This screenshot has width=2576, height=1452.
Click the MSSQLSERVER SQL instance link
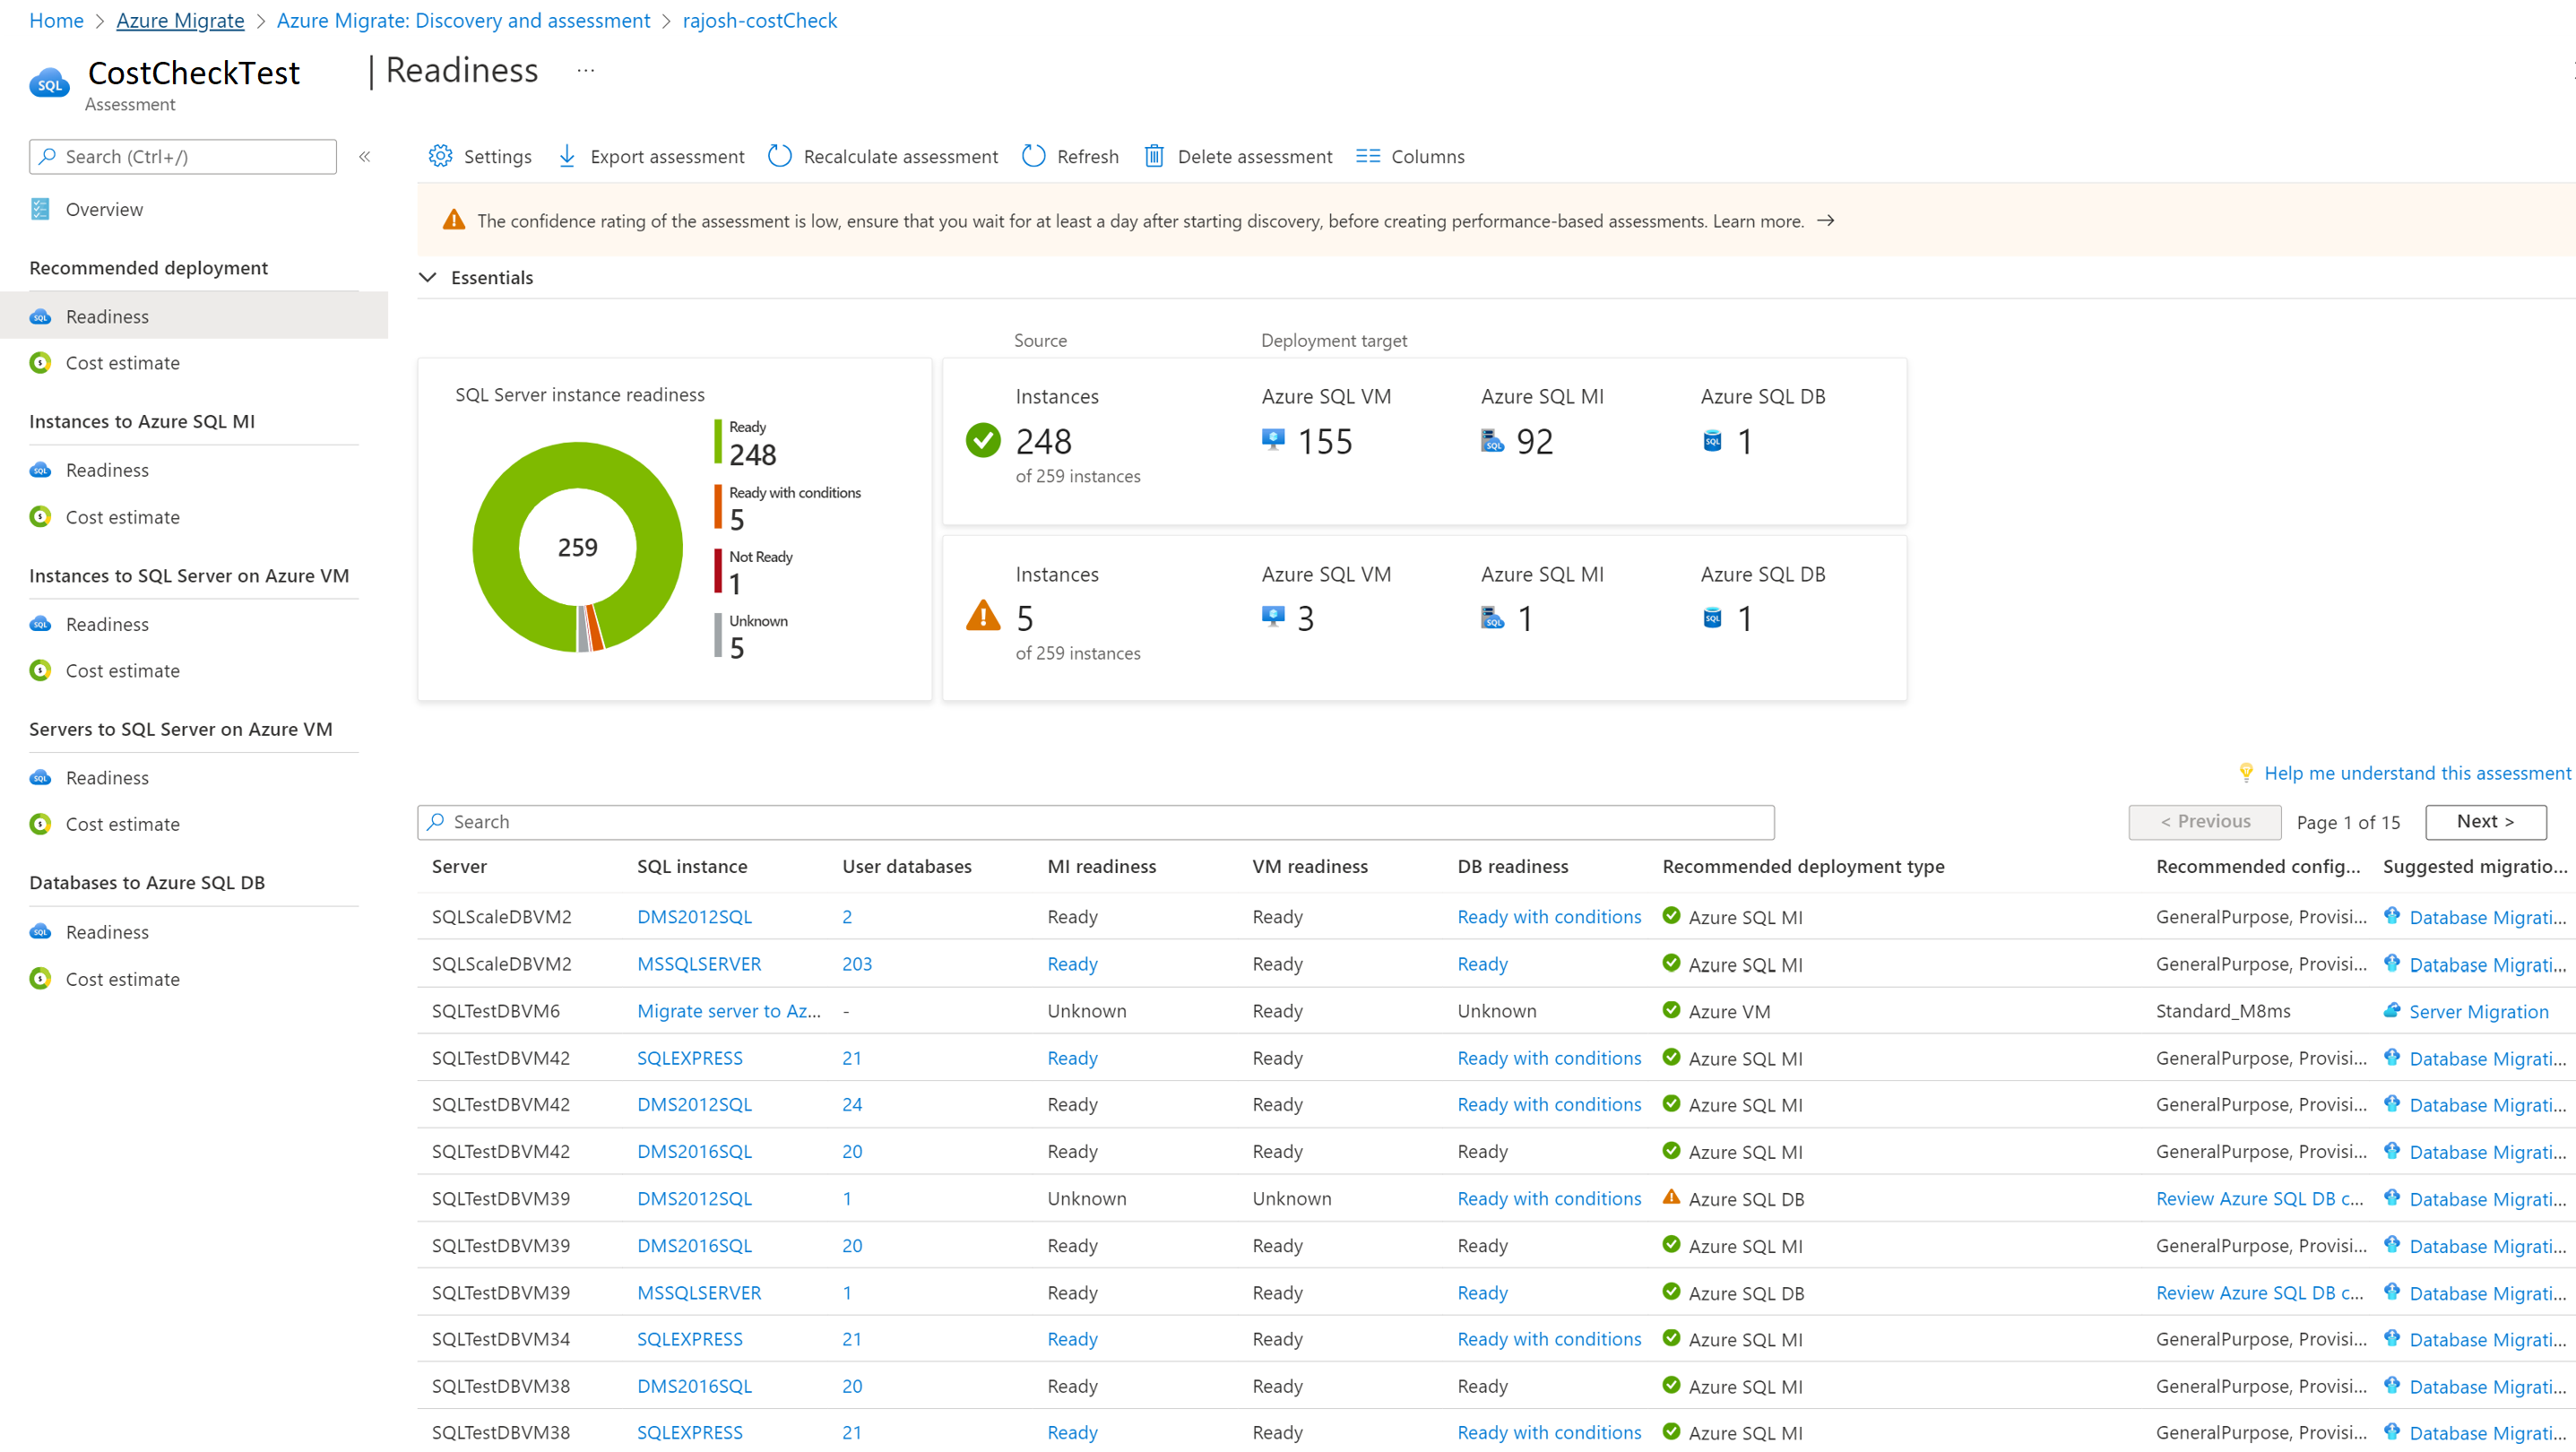[x=697, y=964]
